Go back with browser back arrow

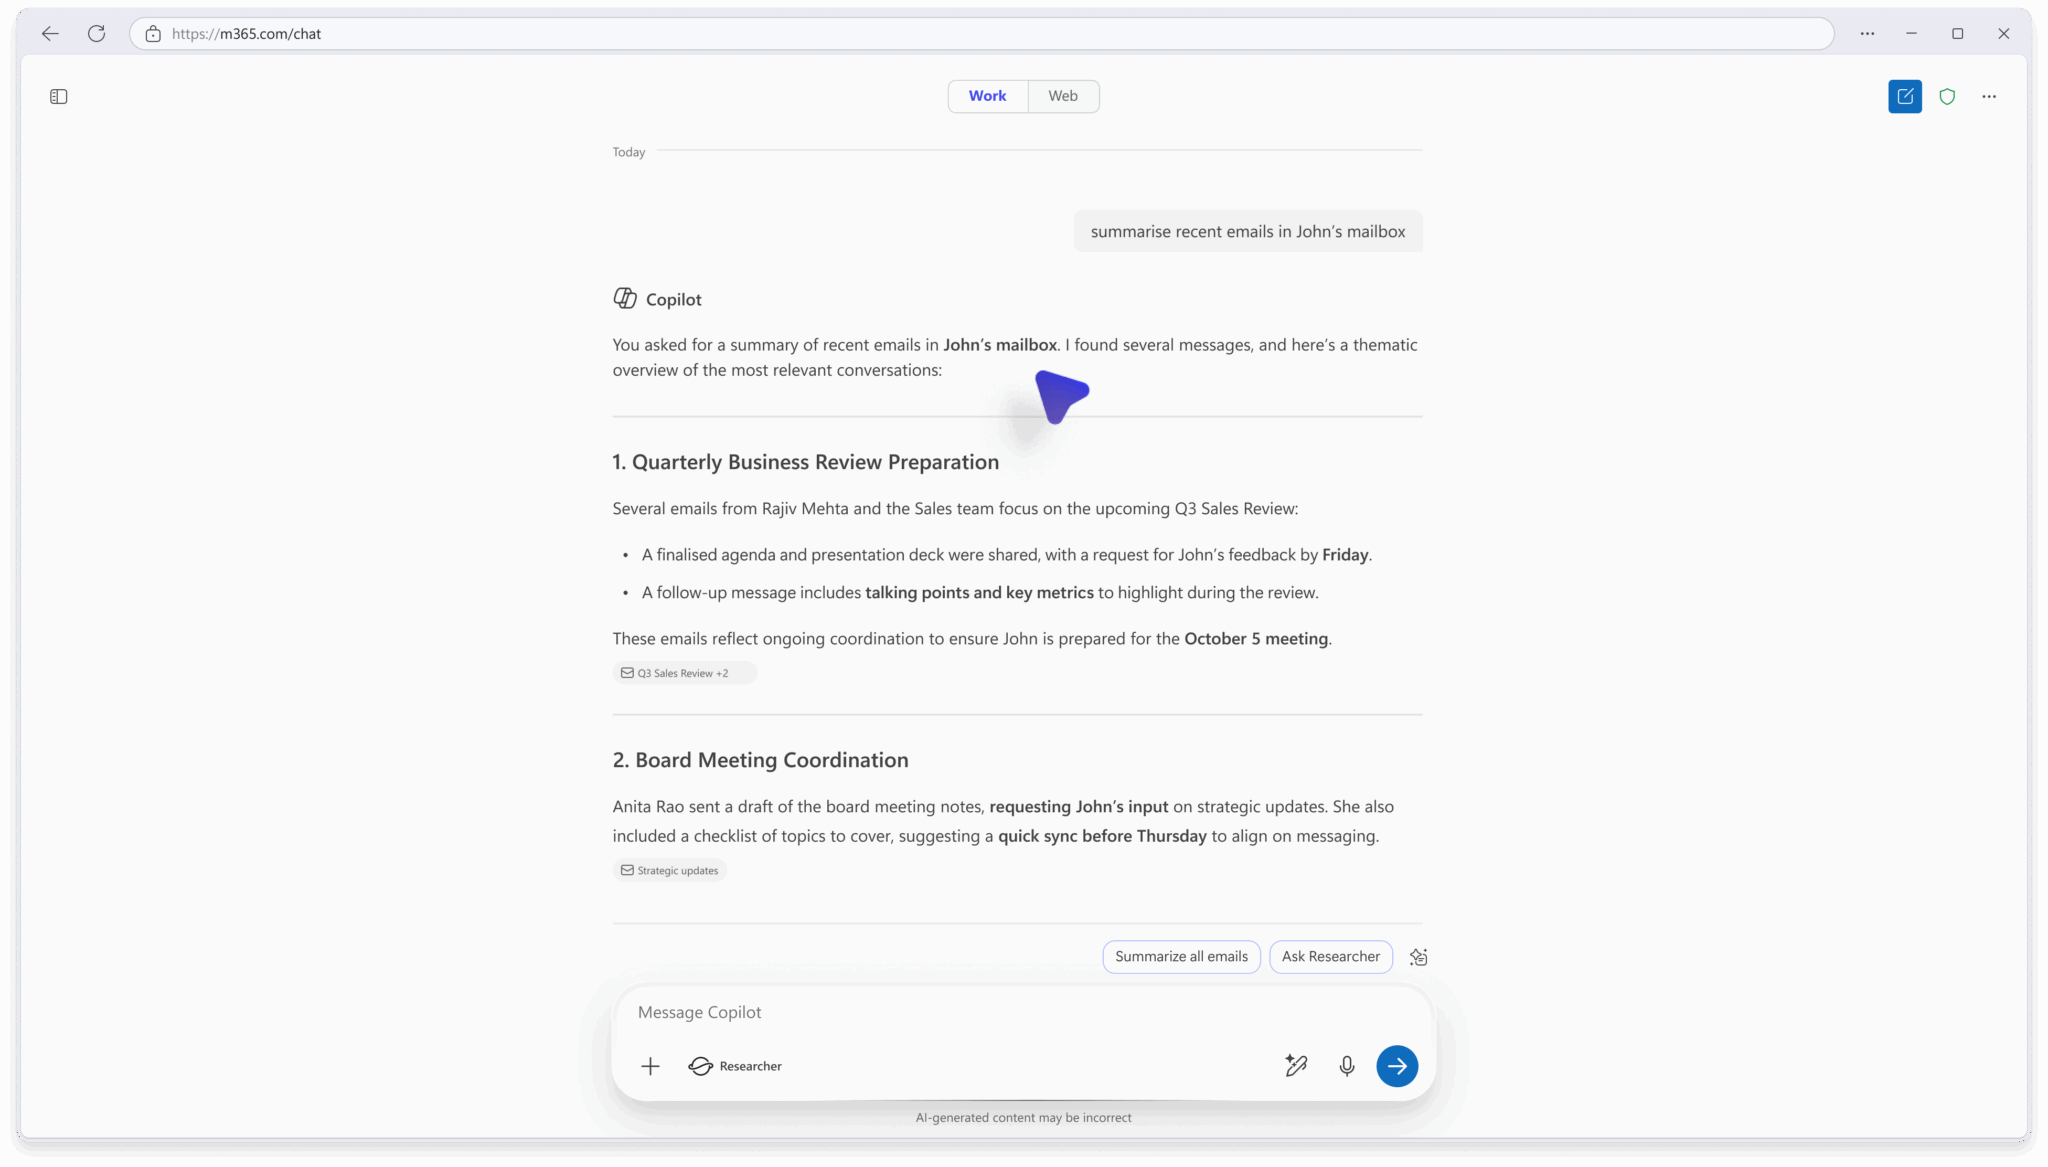coord(50,33)
